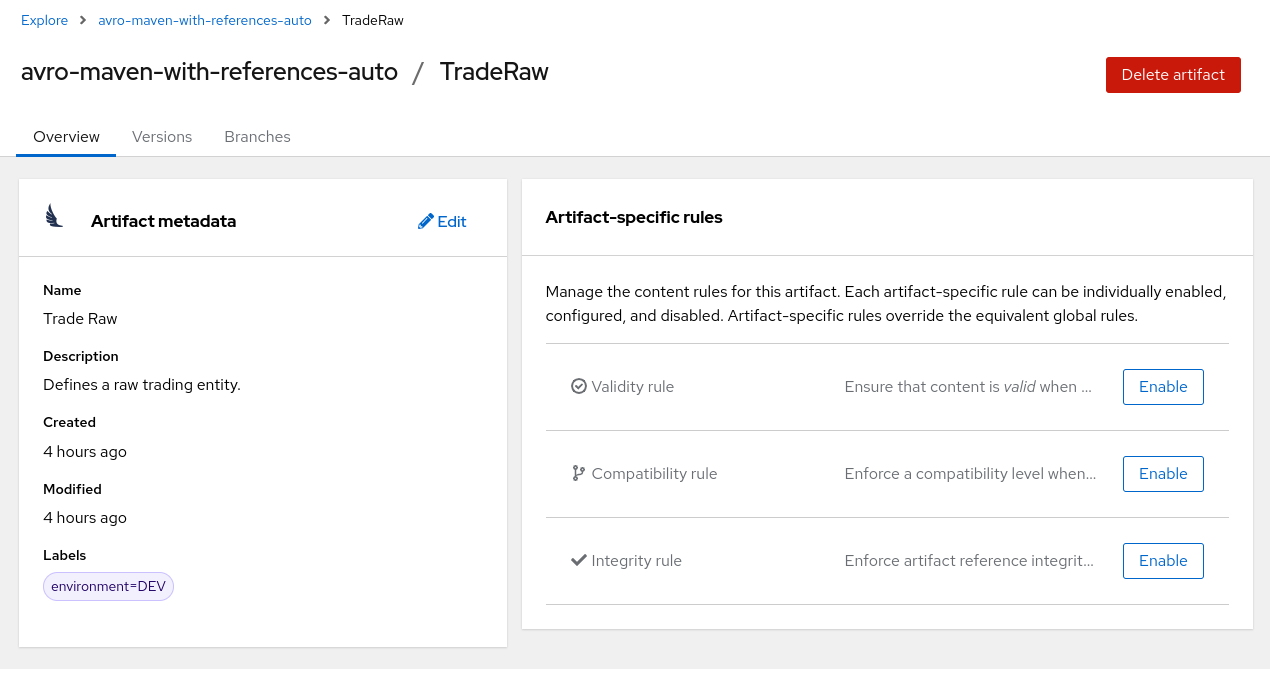1270x683 pixels.
Task: Select the environment=DEV label badge
Action: click(x=108, y=586)
